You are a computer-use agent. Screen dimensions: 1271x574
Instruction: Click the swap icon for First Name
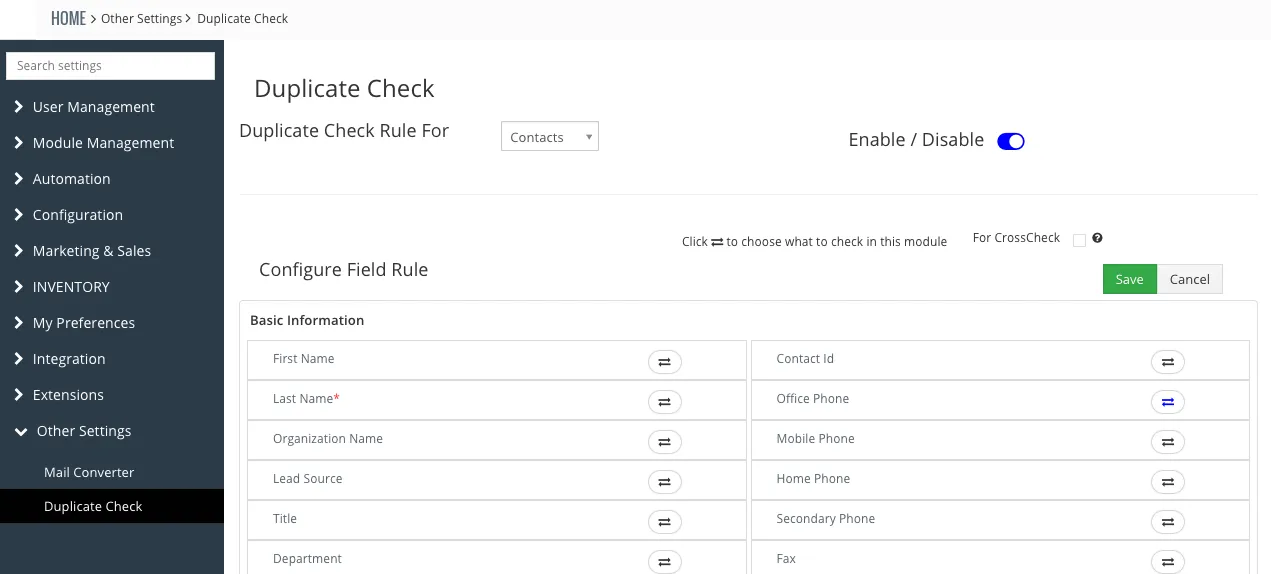pos(664,362)
